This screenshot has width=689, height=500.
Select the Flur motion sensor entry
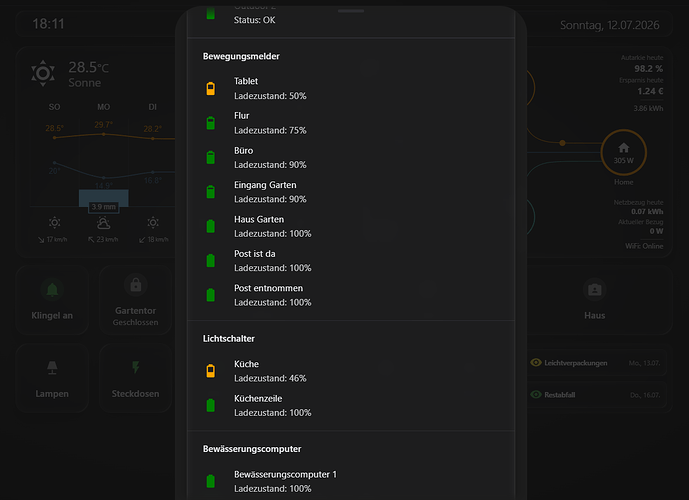point(351,123)
